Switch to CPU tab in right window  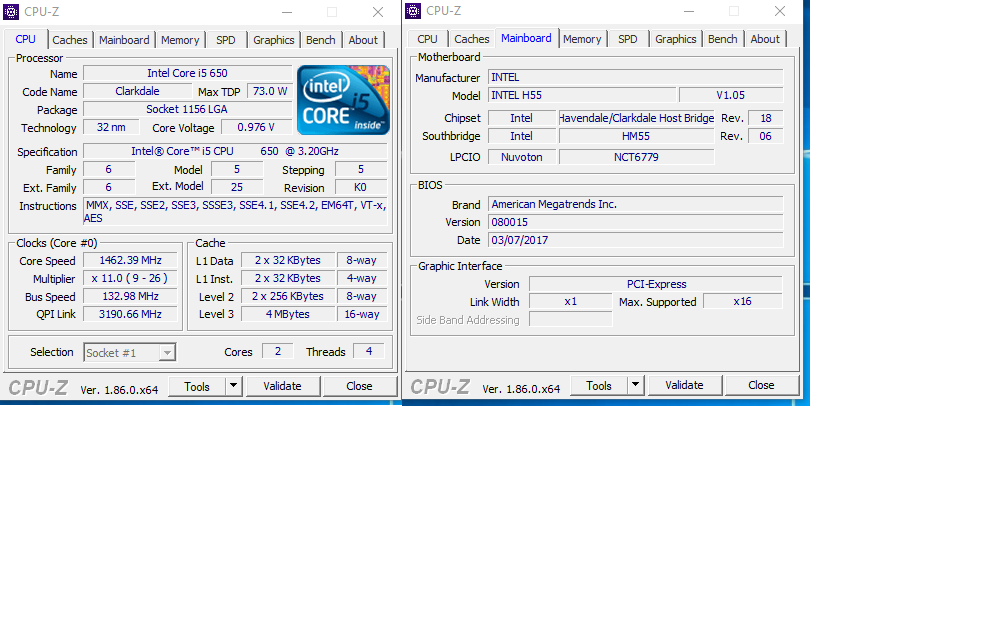click(427, 39)
